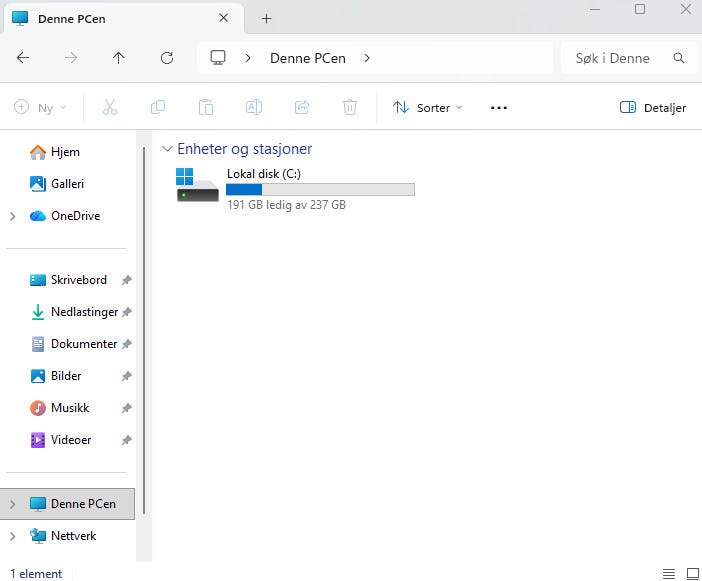This screenshot has width=702, height=581.
Task: Unpin Skrivebord using its pin icon
Action: pos(127,280)
